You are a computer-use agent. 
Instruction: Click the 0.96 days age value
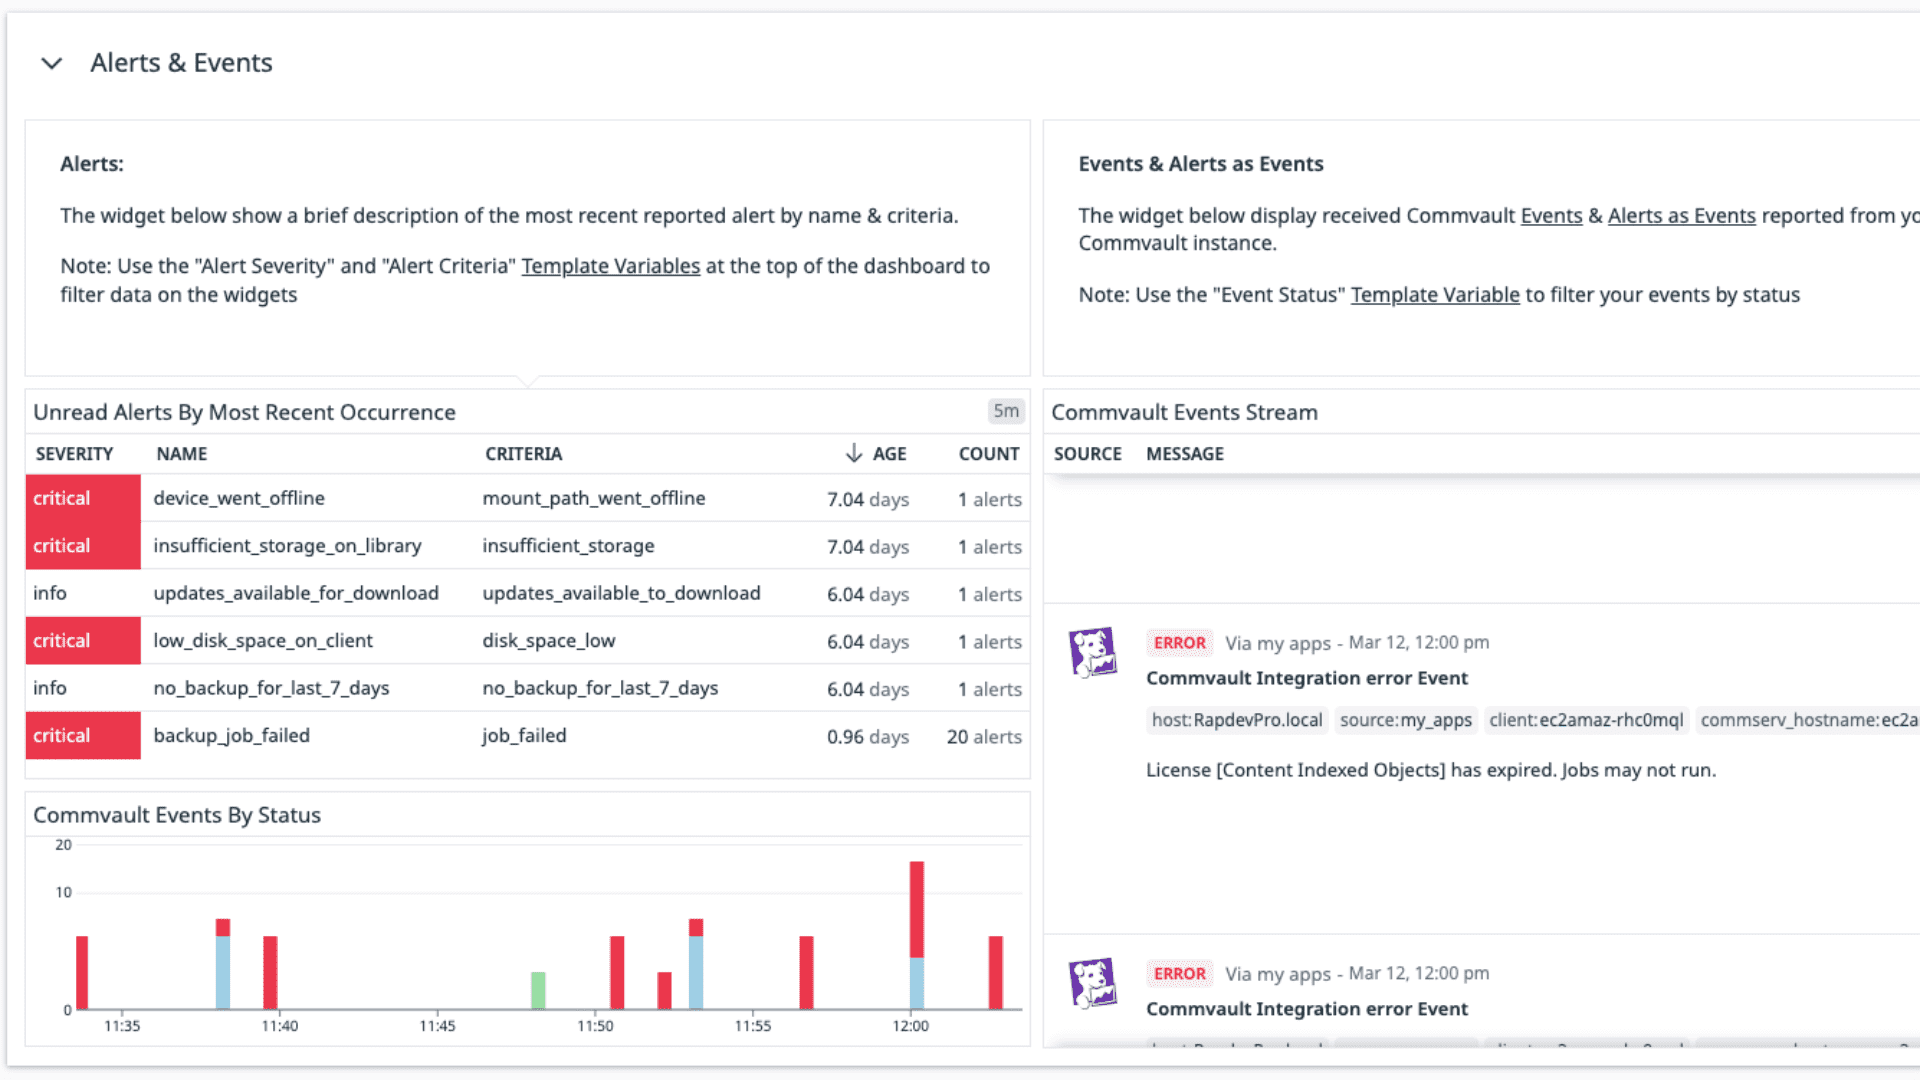point(868,737)
